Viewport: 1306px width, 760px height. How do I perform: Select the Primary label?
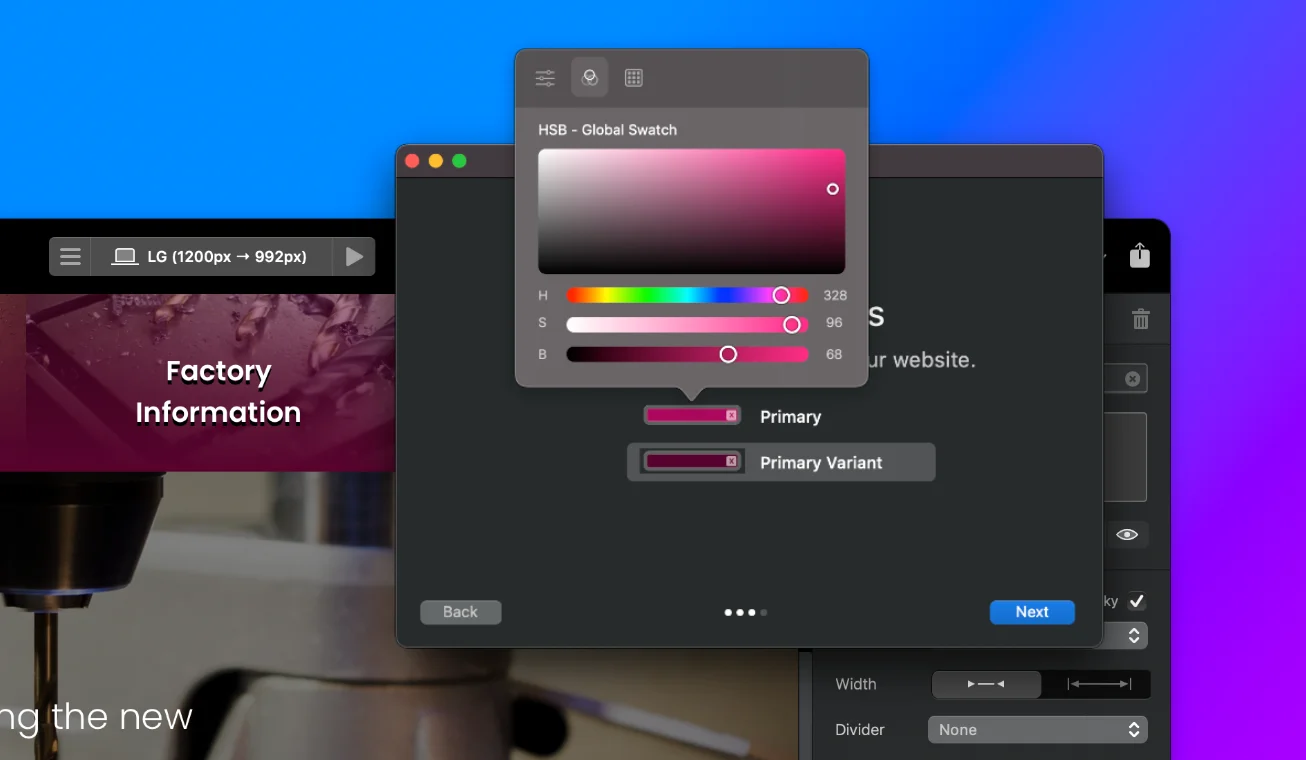point(790,417)
